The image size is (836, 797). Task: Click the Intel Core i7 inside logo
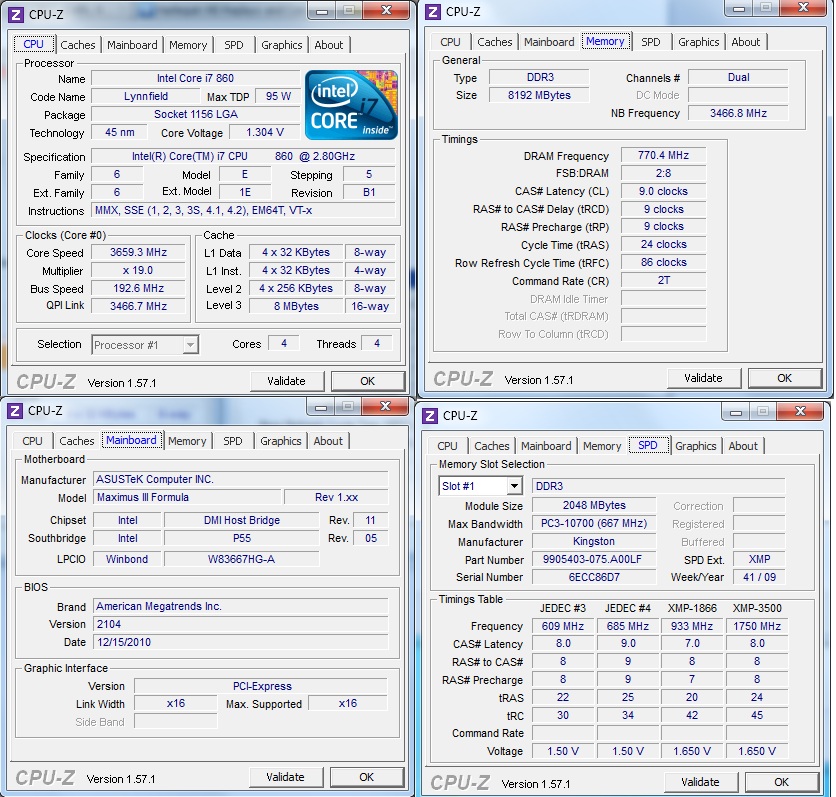pos(351,105)
